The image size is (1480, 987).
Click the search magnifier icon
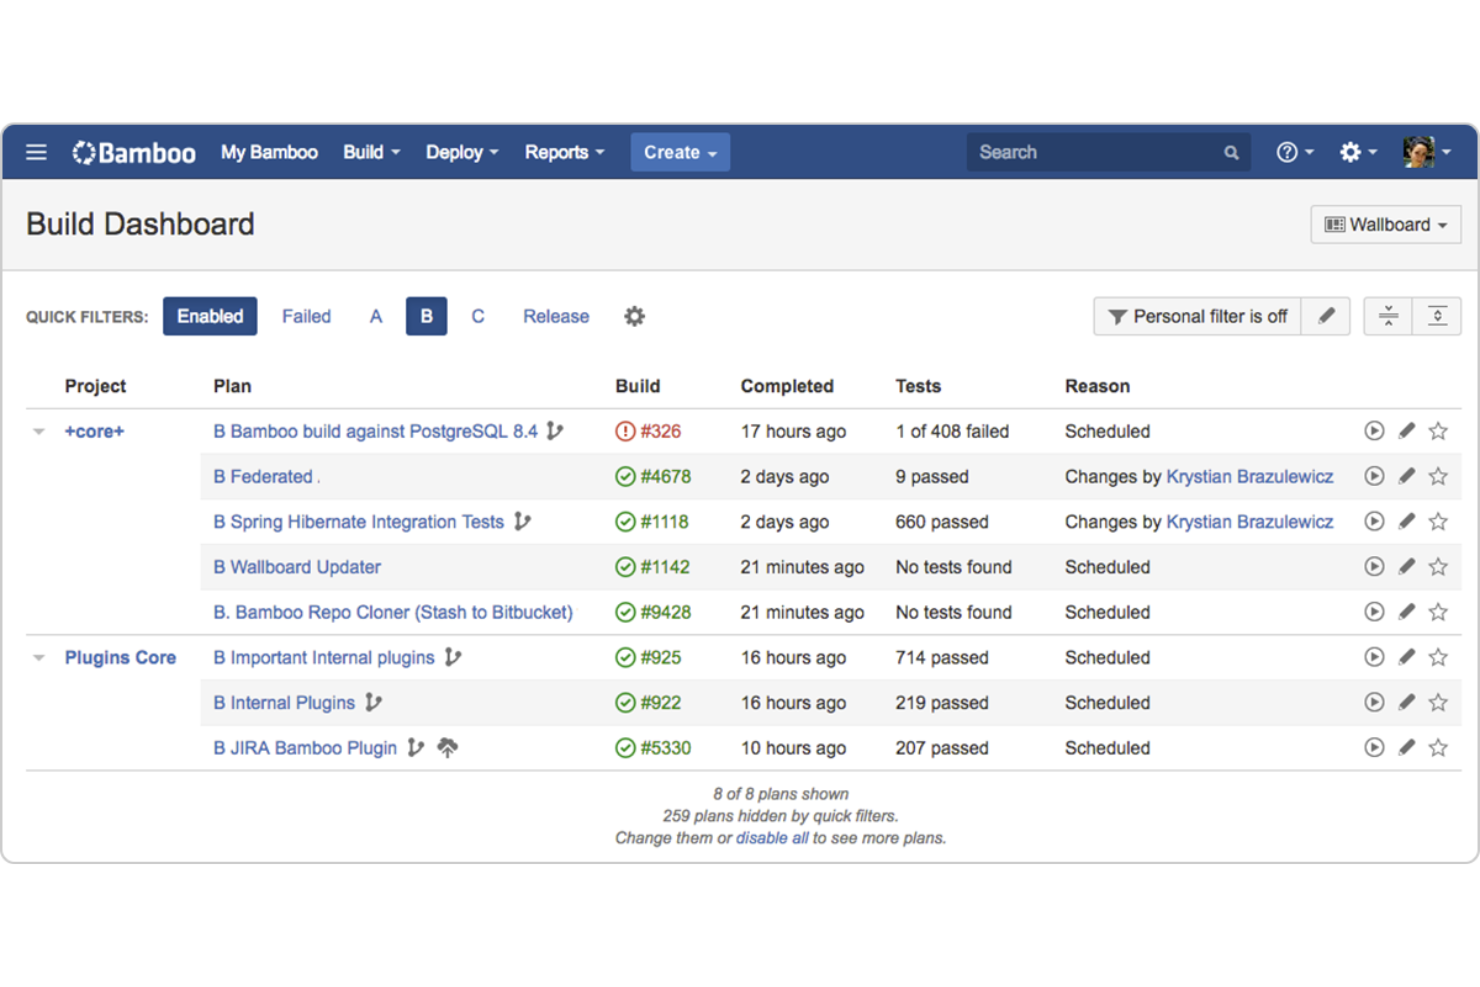tap(1231, 153)
